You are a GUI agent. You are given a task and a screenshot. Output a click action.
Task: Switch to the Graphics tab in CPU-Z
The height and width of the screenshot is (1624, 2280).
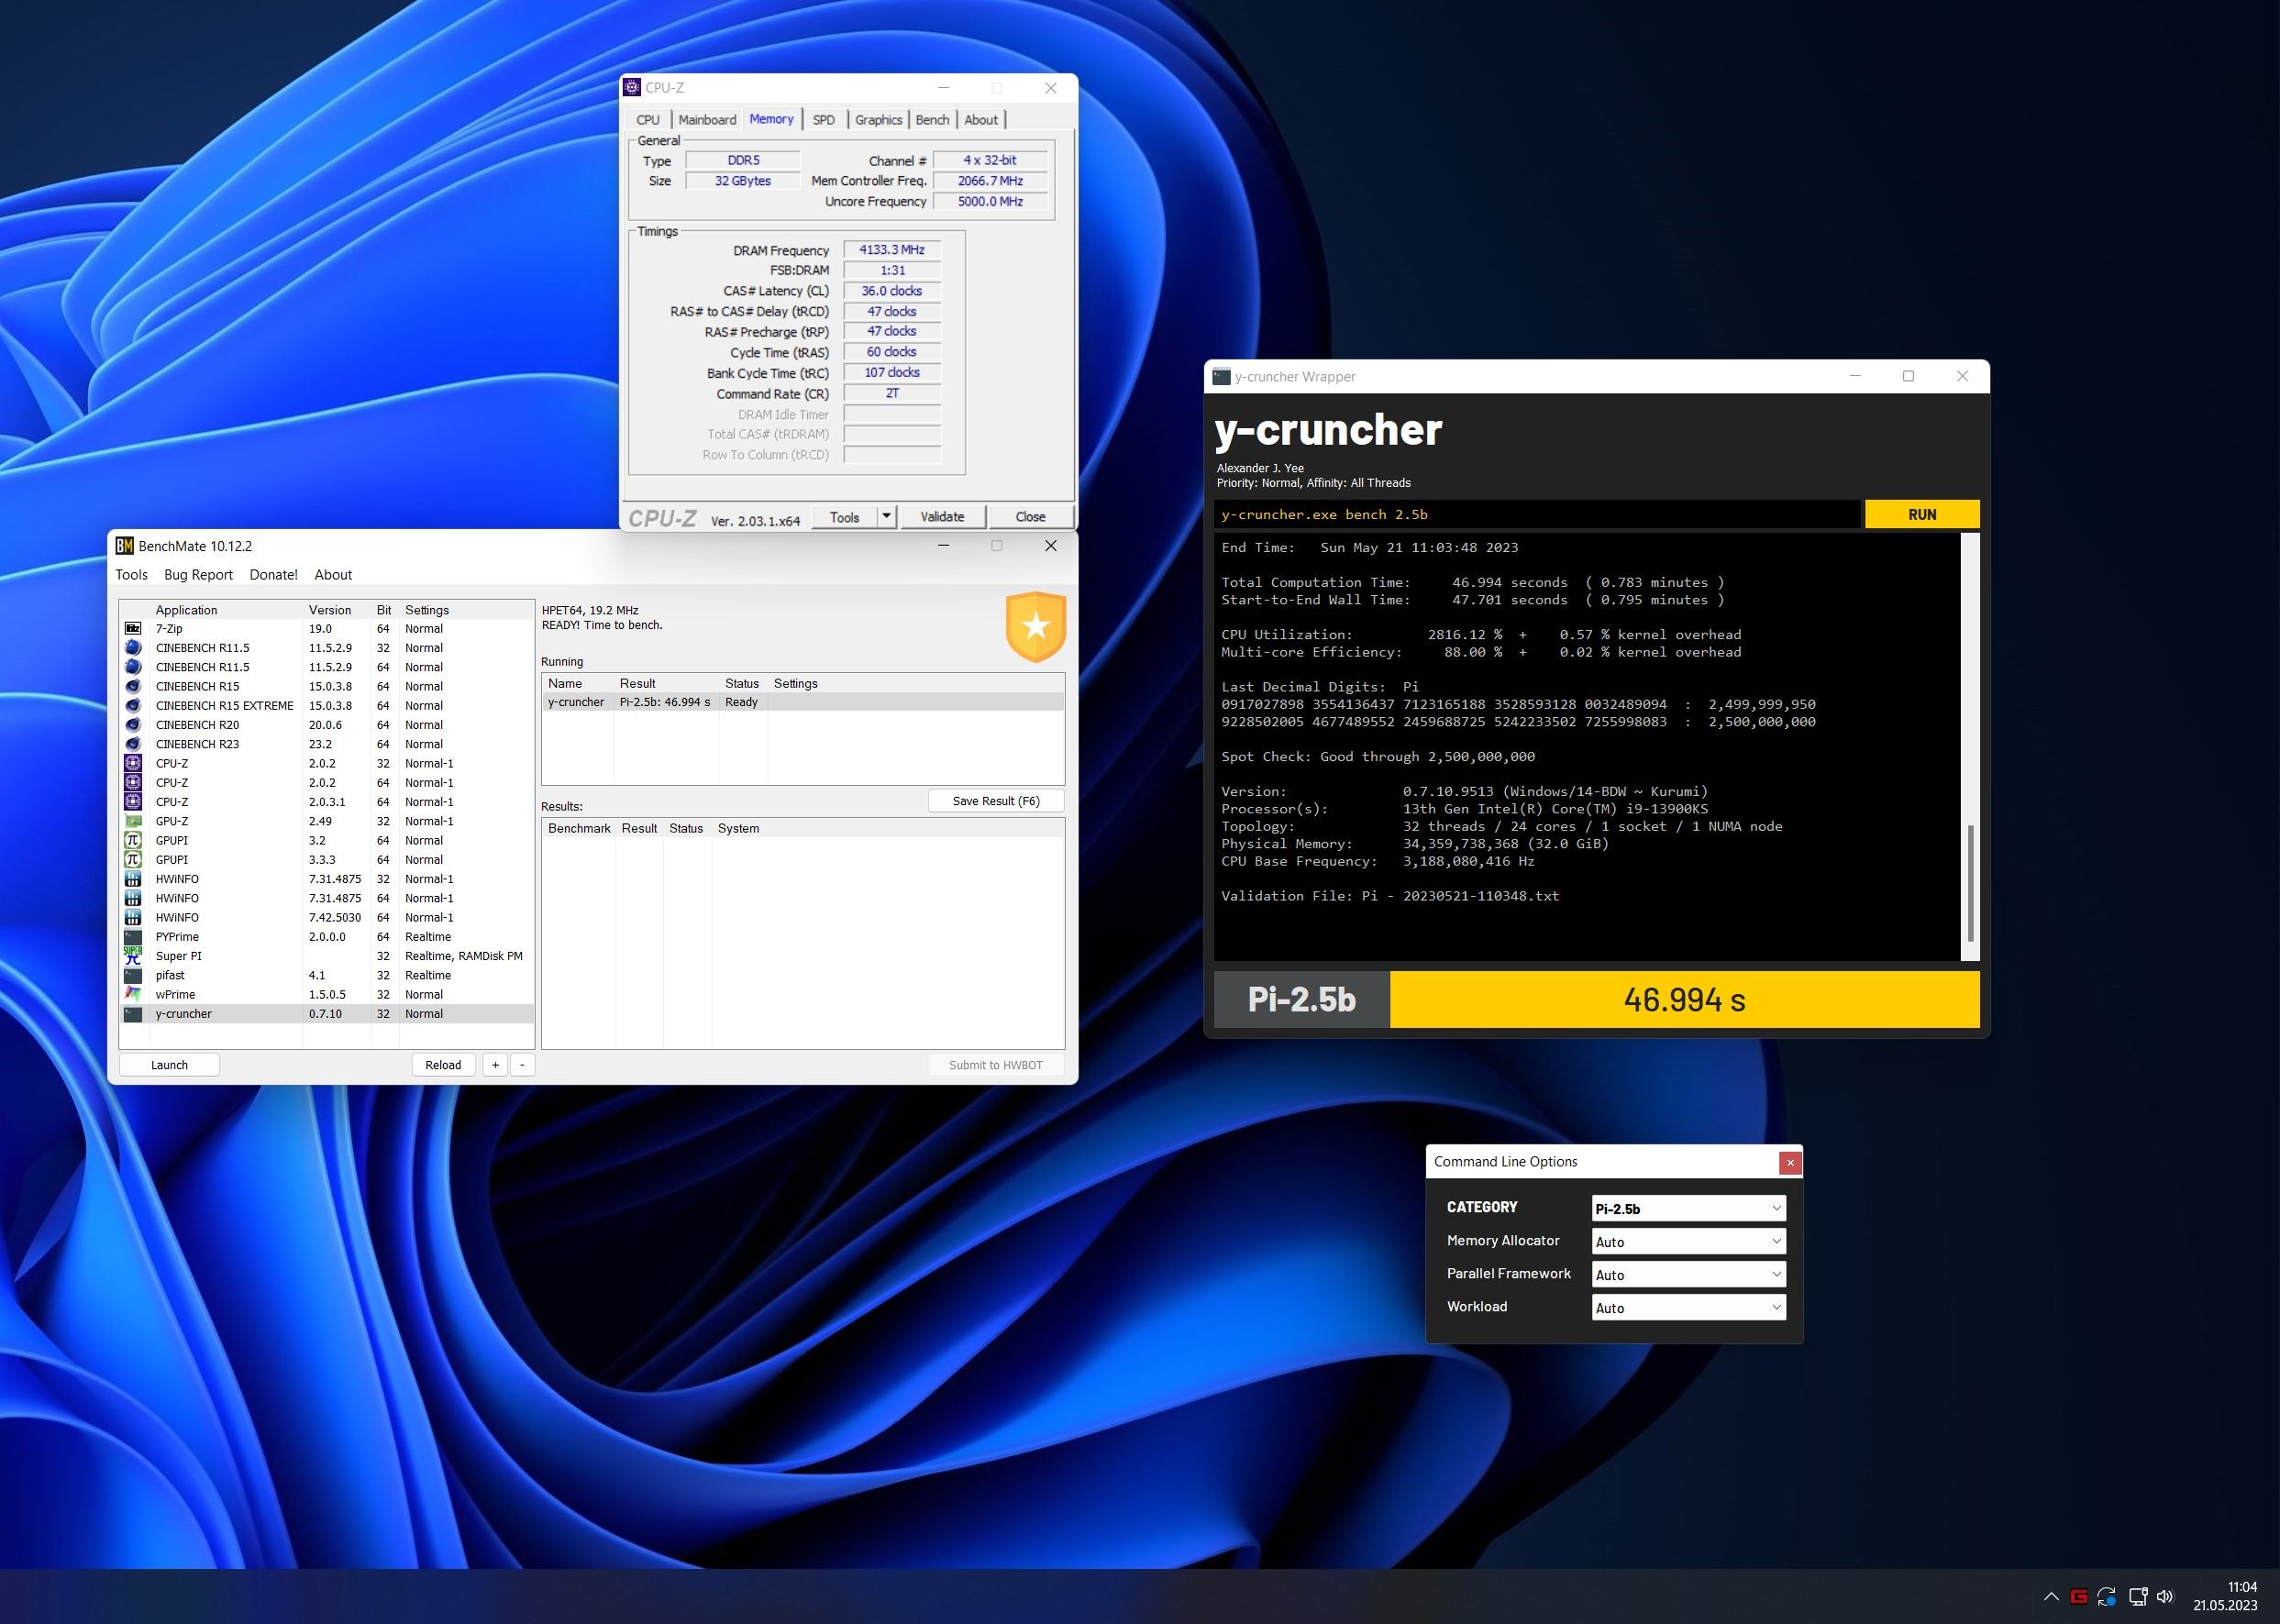[879, 120]
